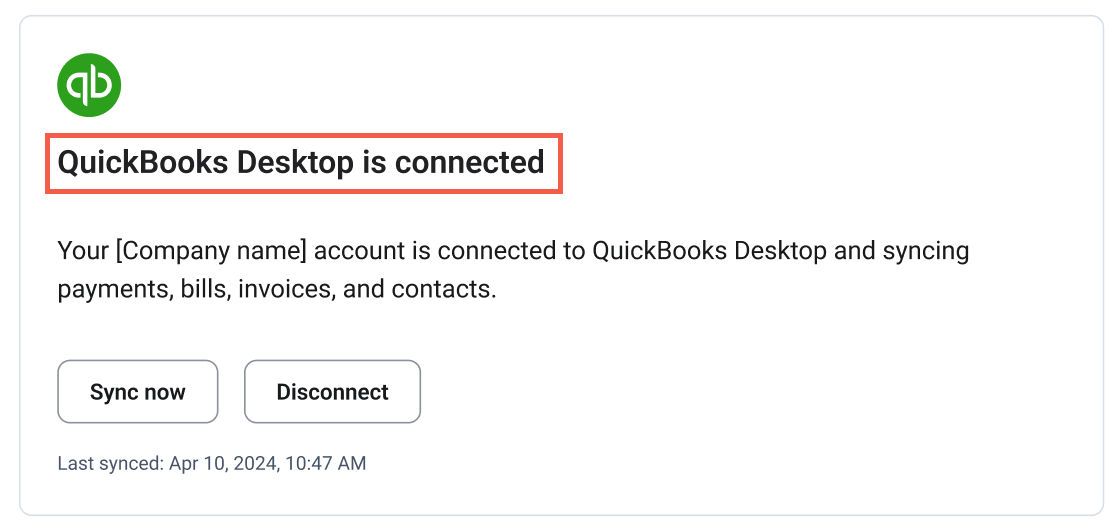Click the words "is connected to" in description
This screenshot has width=1111, height=523.
pos(501,250)
